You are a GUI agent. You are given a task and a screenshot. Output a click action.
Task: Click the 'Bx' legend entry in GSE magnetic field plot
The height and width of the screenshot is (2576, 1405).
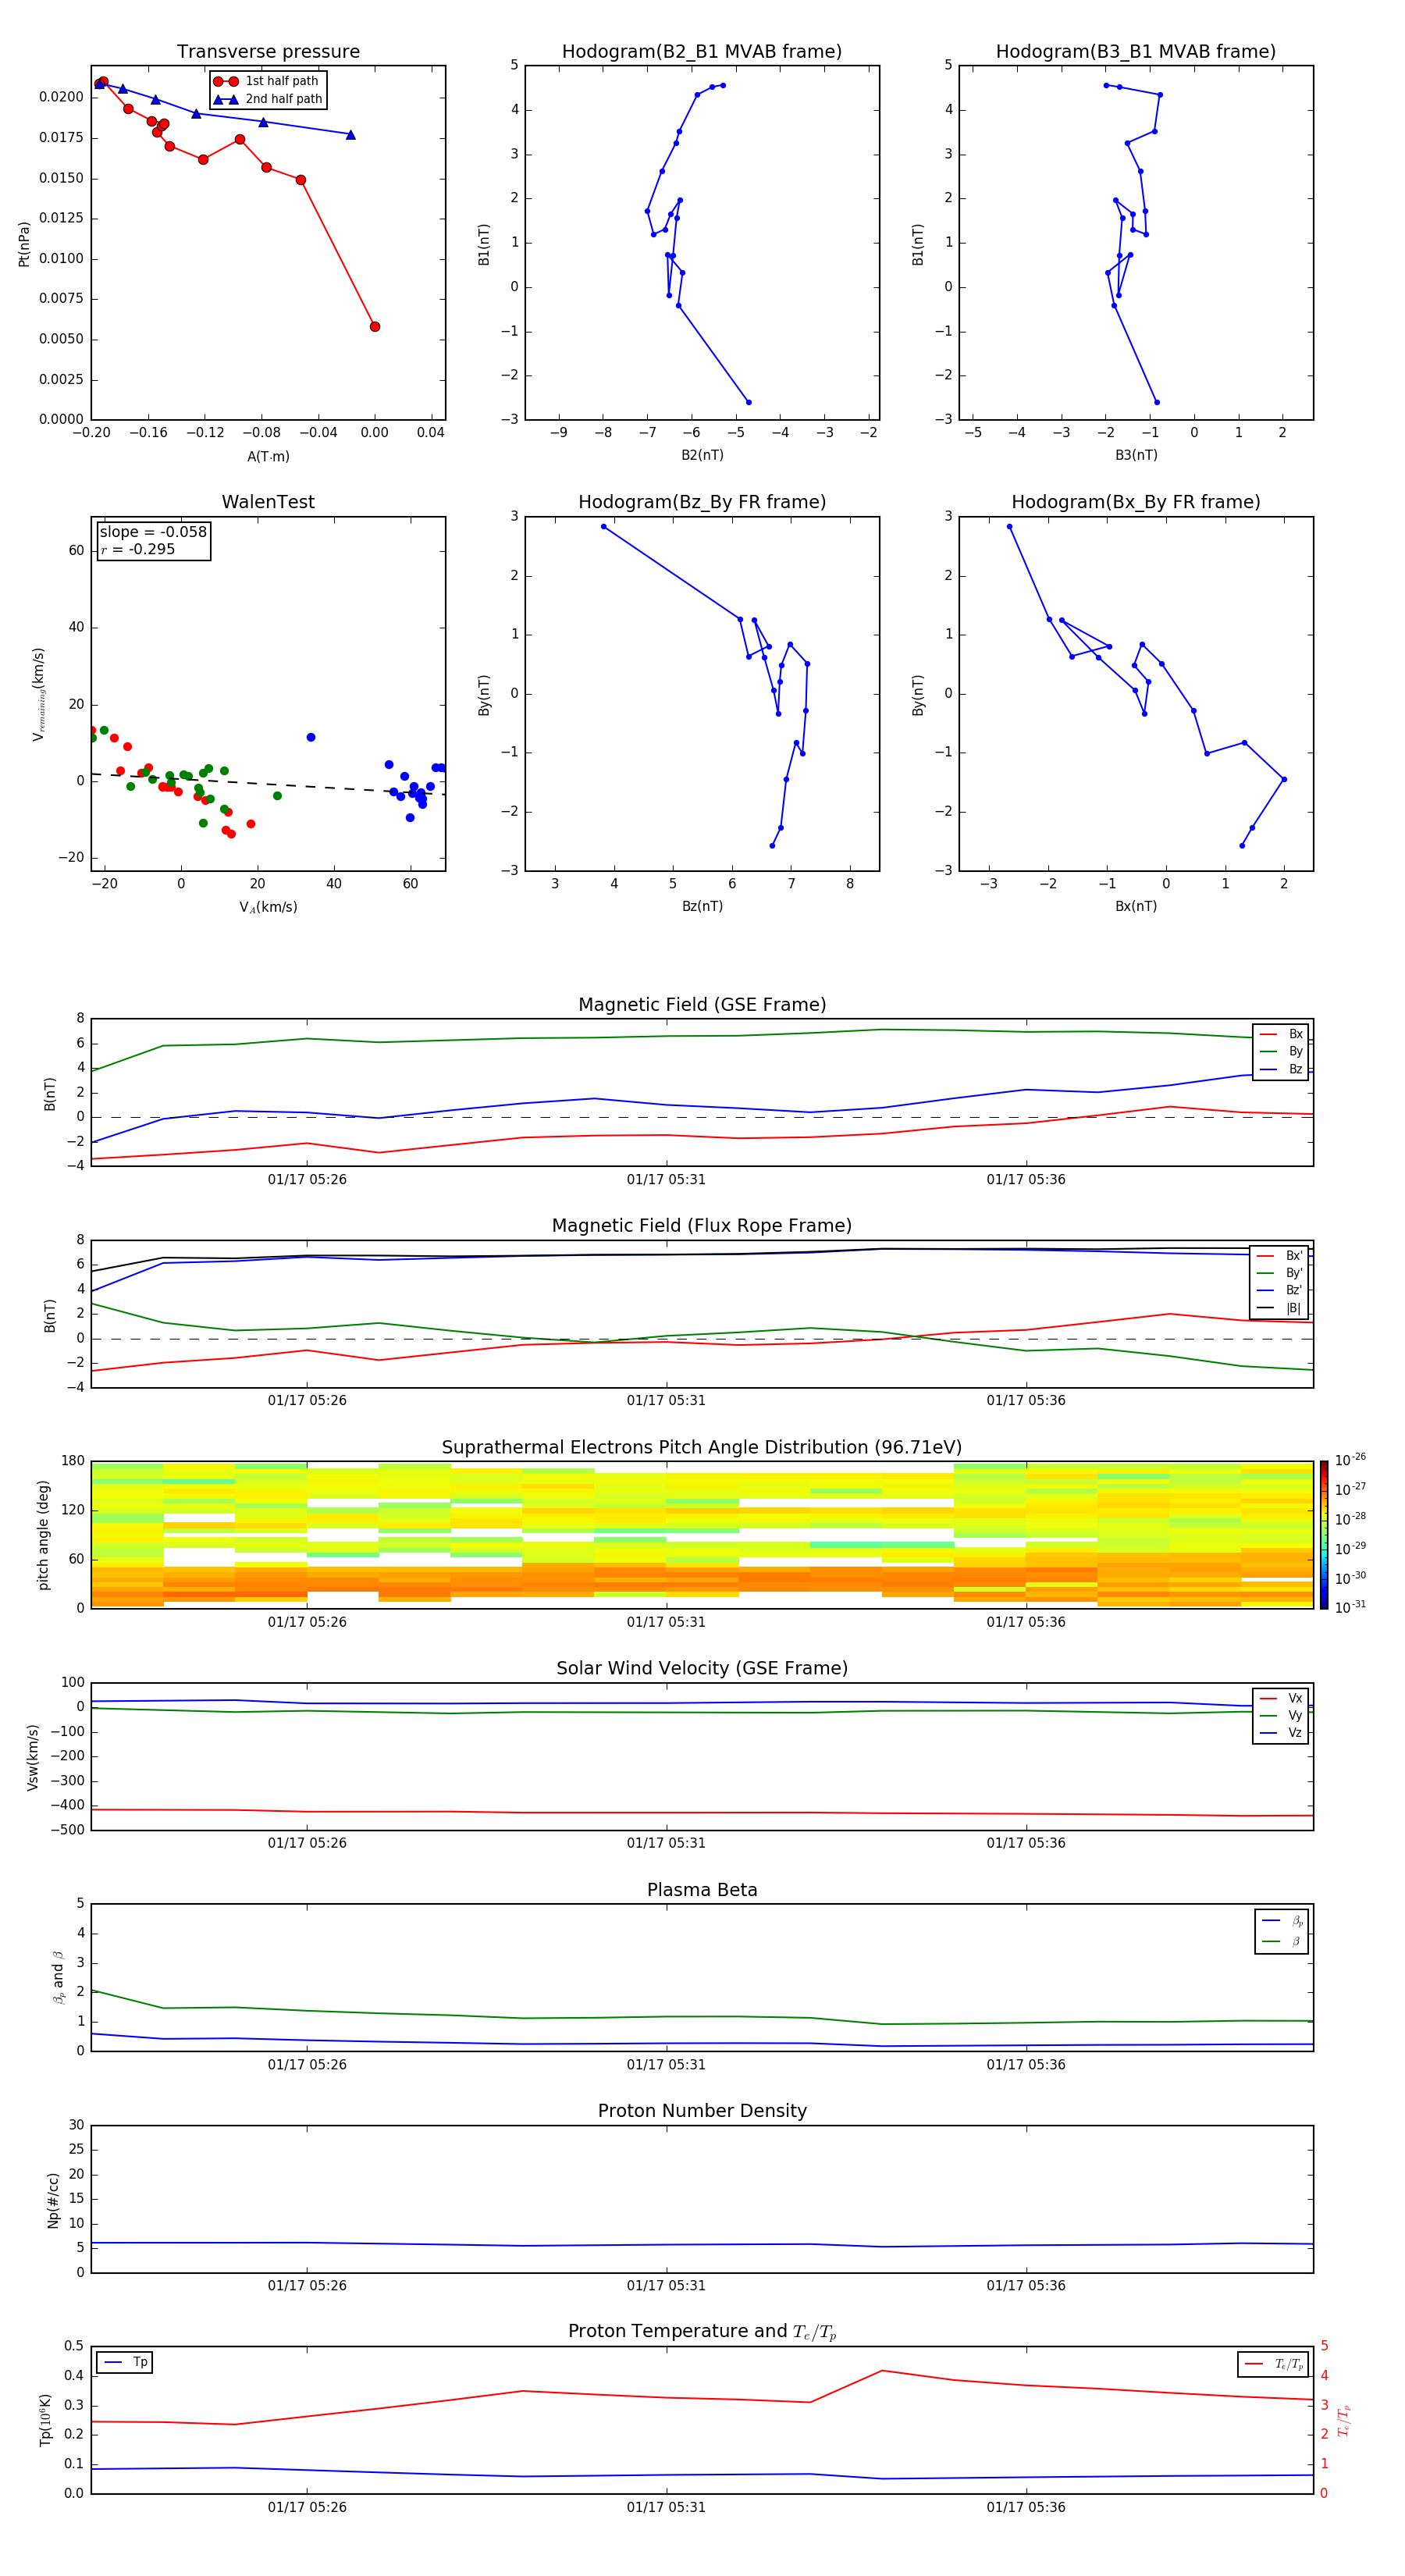1281,1034
